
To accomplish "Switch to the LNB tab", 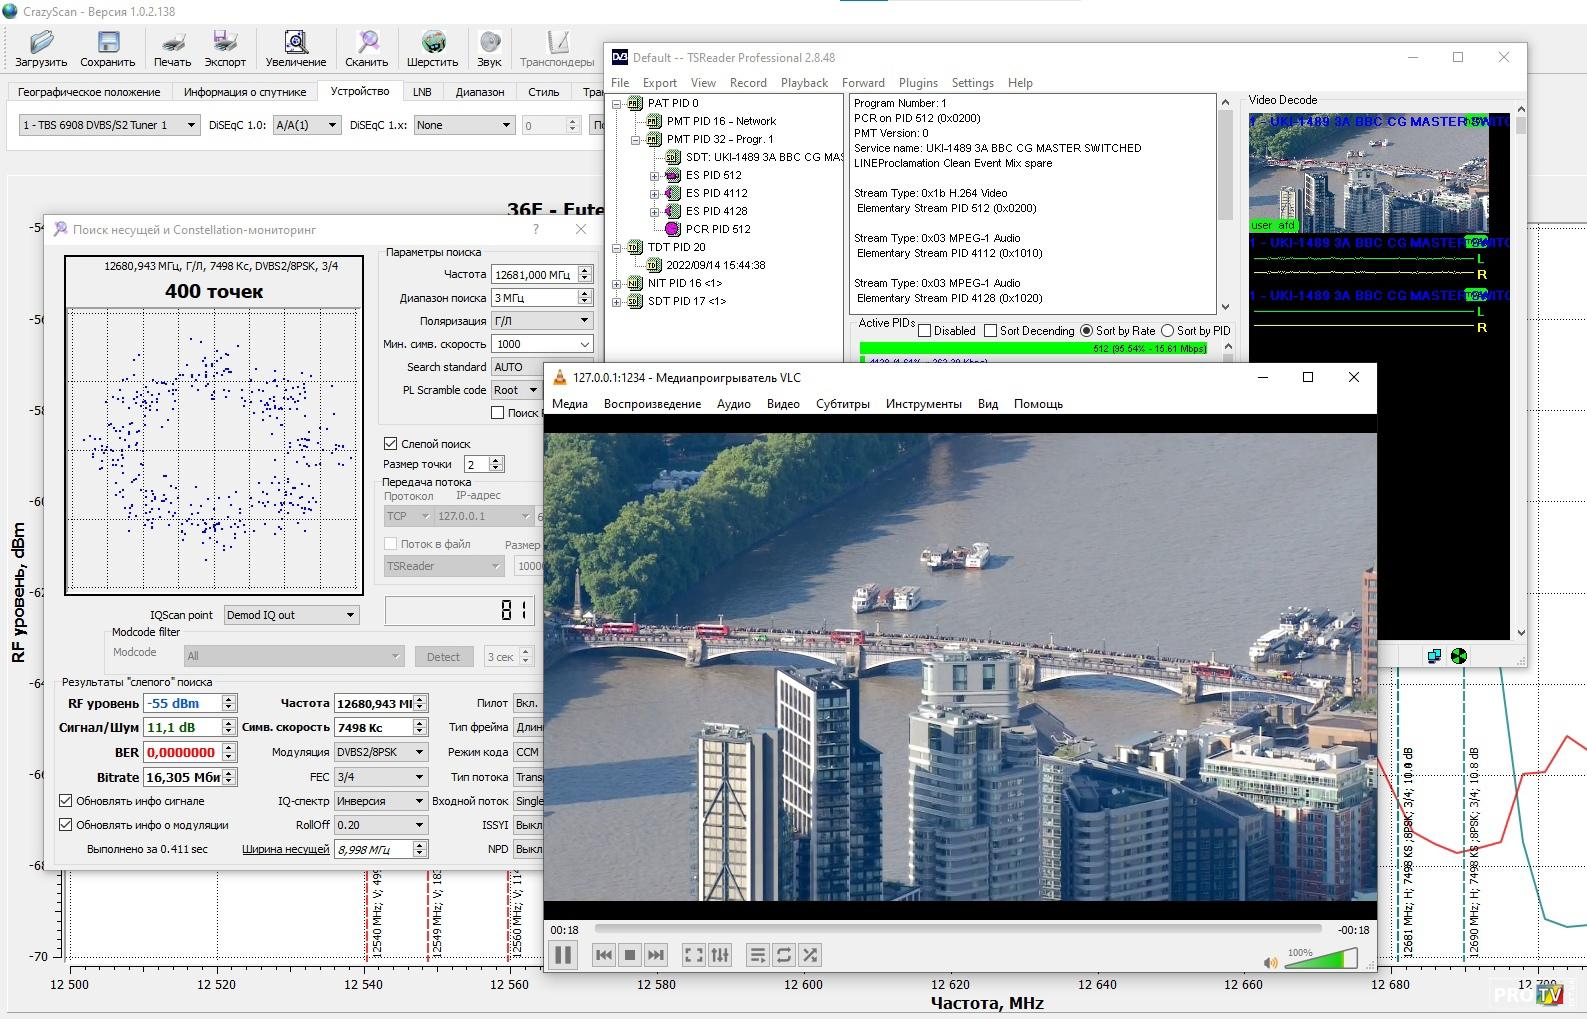I will tap(422, 92).
